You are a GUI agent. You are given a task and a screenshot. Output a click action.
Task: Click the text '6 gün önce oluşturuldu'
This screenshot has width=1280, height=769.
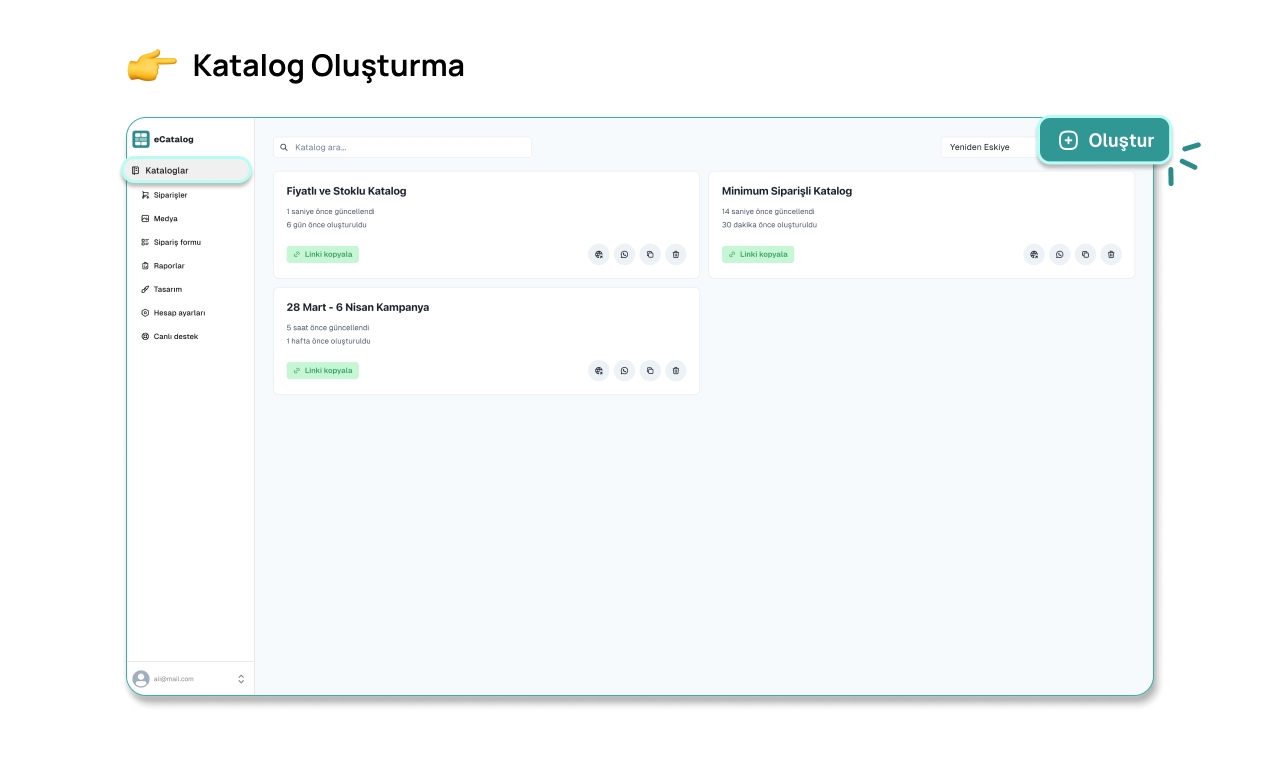[x=327, y=225]
